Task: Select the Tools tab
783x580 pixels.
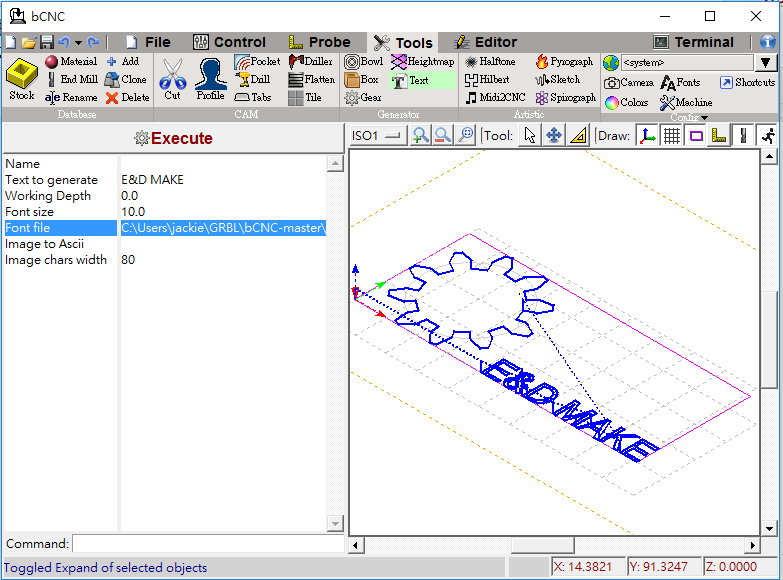Action: point(403,43)
